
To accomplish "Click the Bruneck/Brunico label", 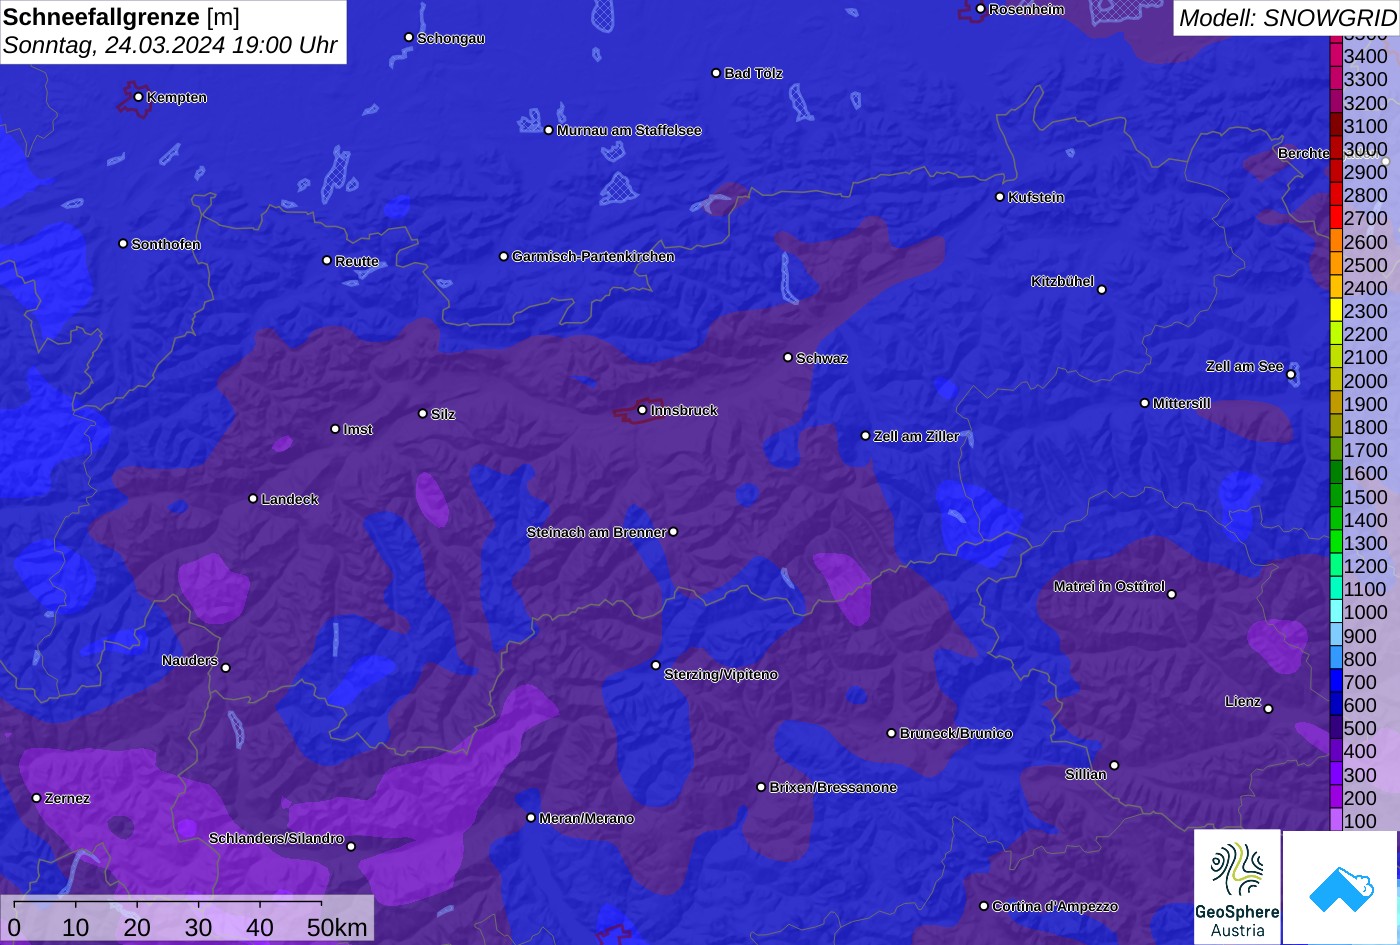I will [x=956, y=733].
